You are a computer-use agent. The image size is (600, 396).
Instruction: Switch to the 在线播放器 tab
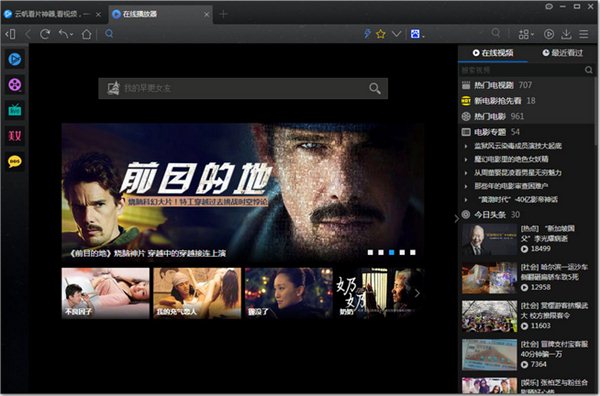tap(161, 14)
